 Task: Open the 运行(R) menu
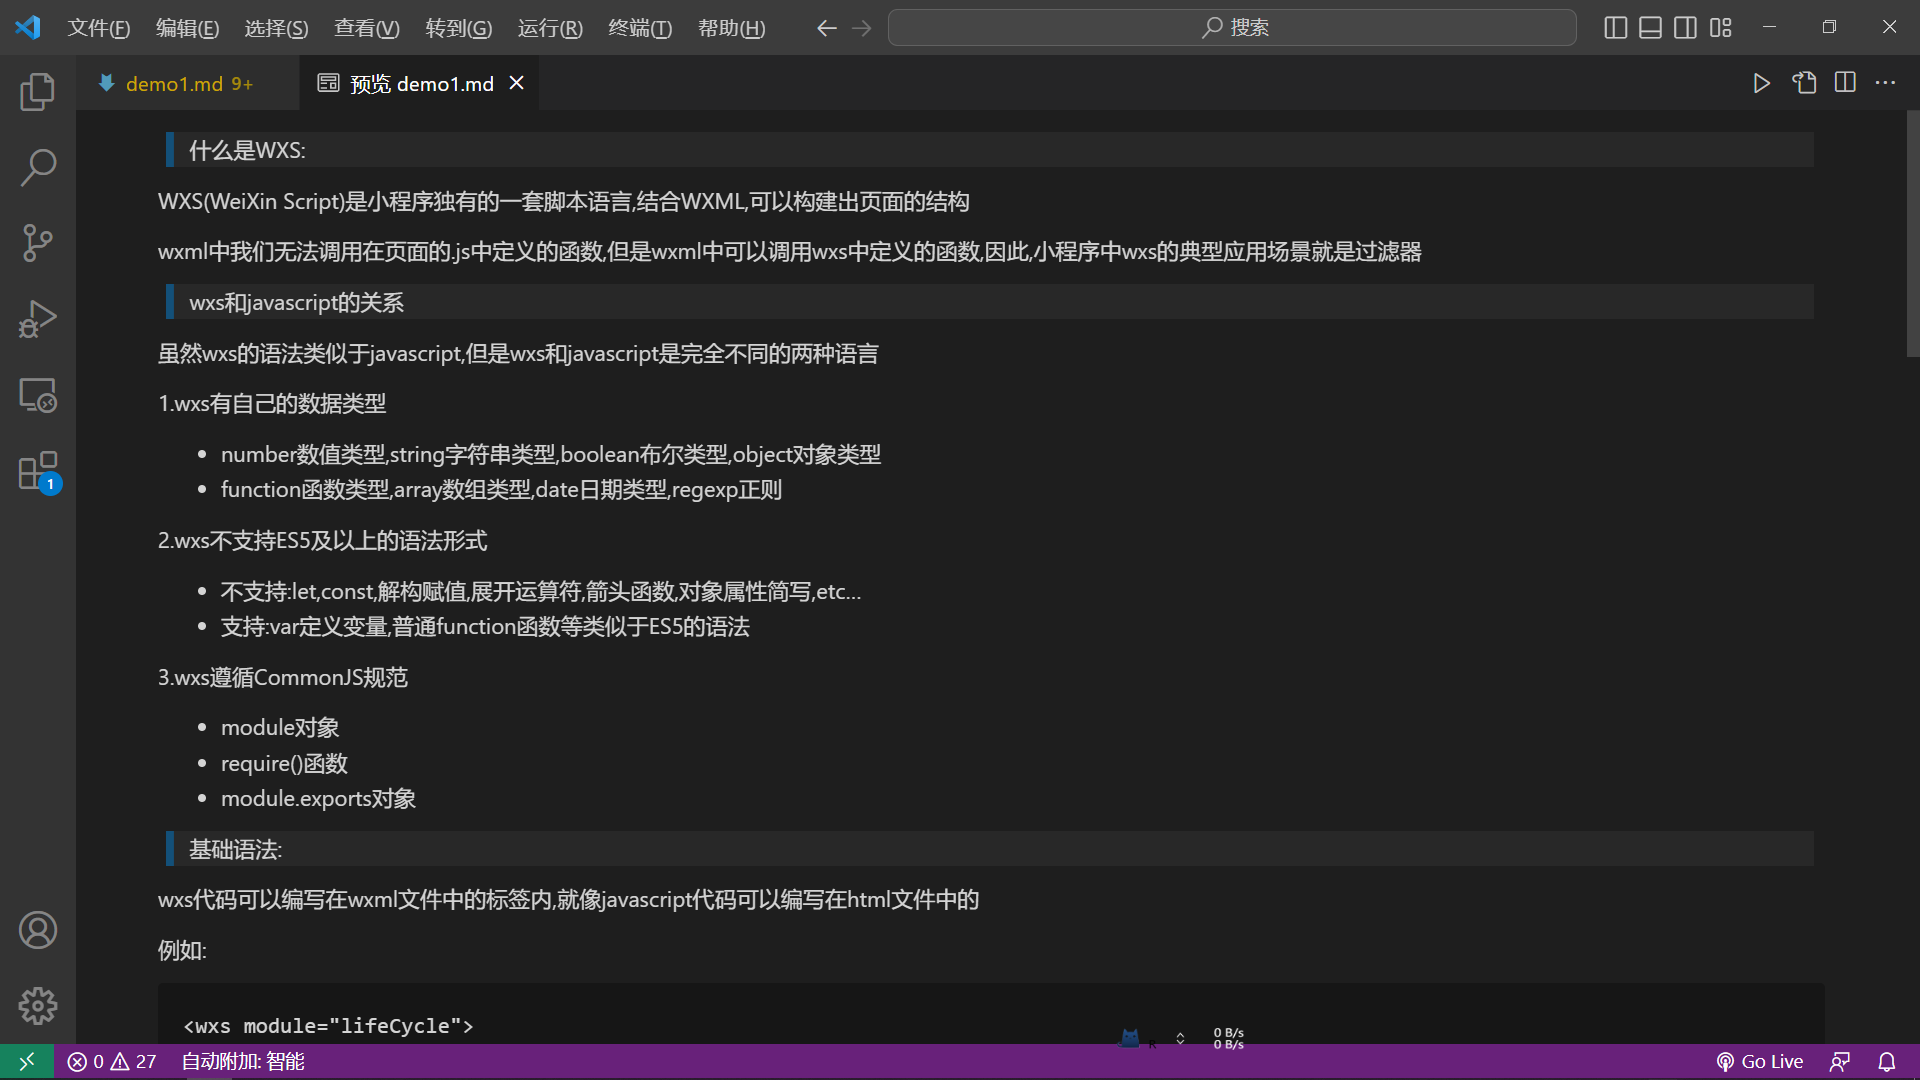tap(550, 28)
